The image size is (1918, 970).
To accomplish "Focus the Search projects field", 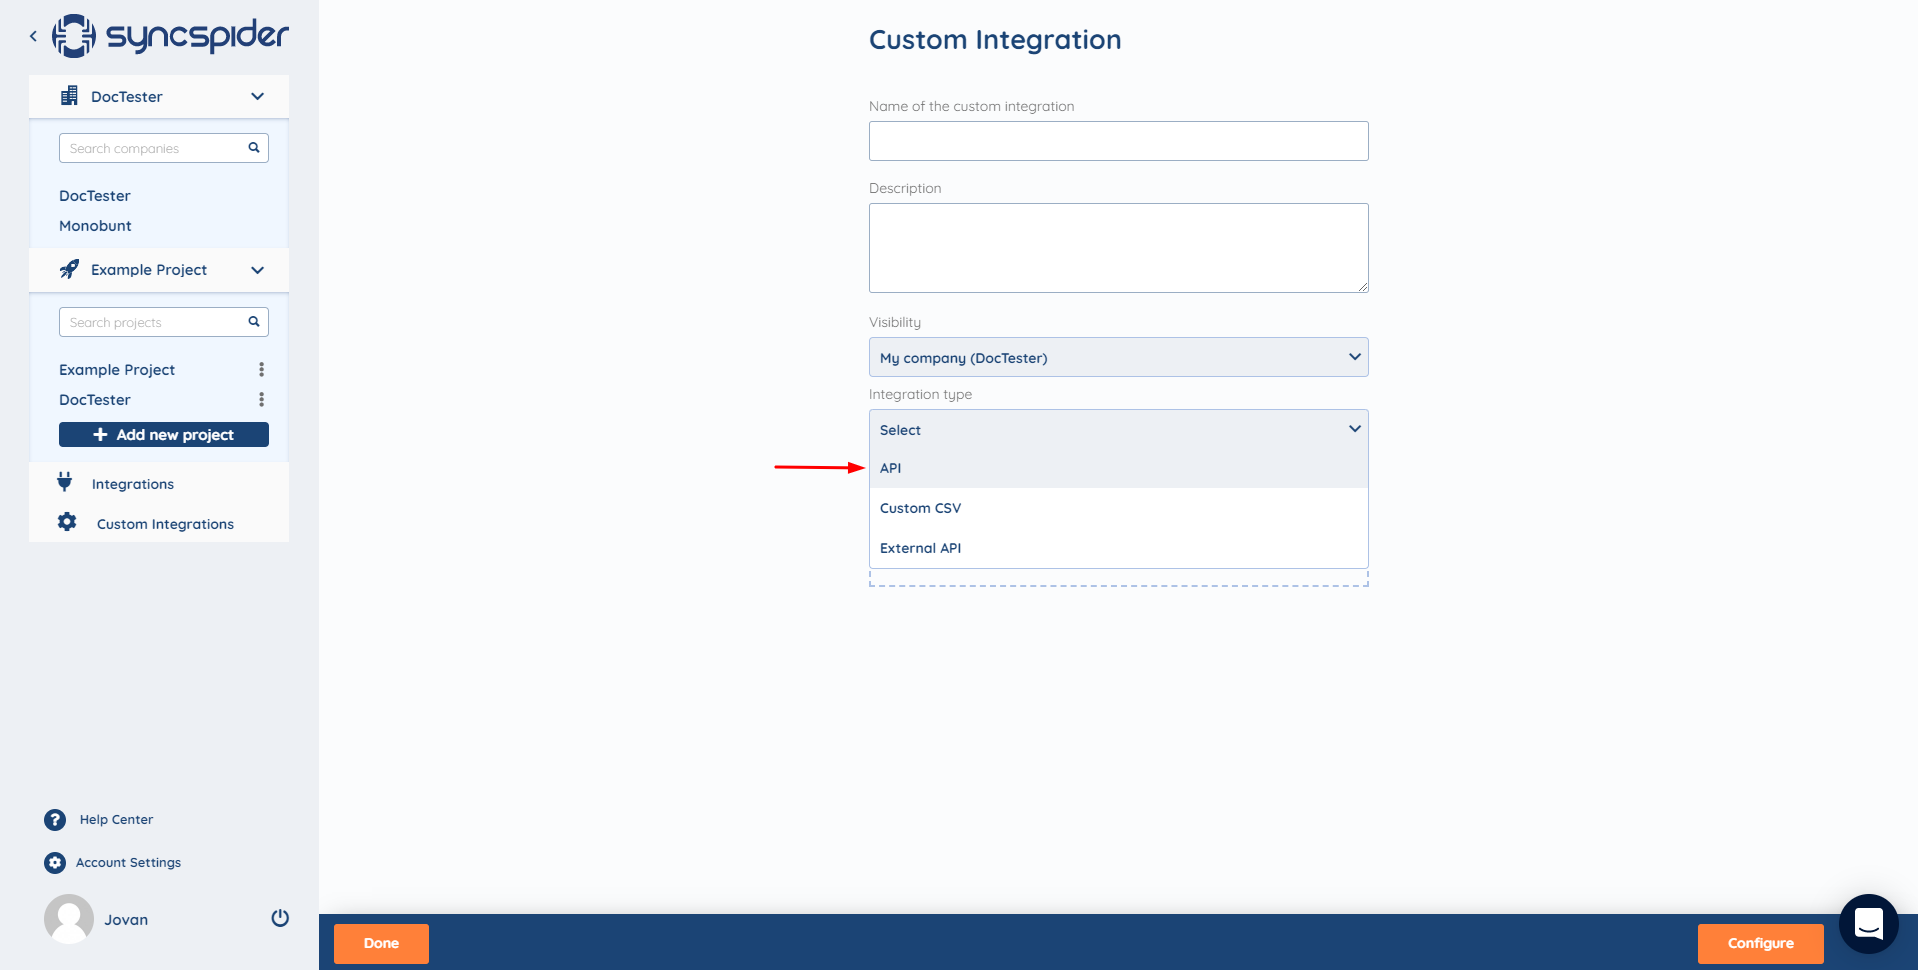I will (x=164, y=322).
